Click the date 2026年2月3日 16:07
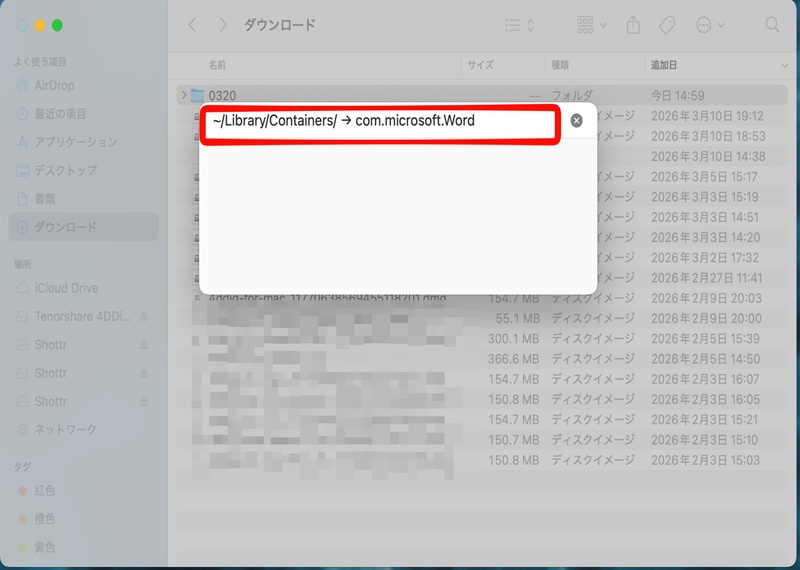The height and width of the screenshot is (570, 800). [705, 379]
